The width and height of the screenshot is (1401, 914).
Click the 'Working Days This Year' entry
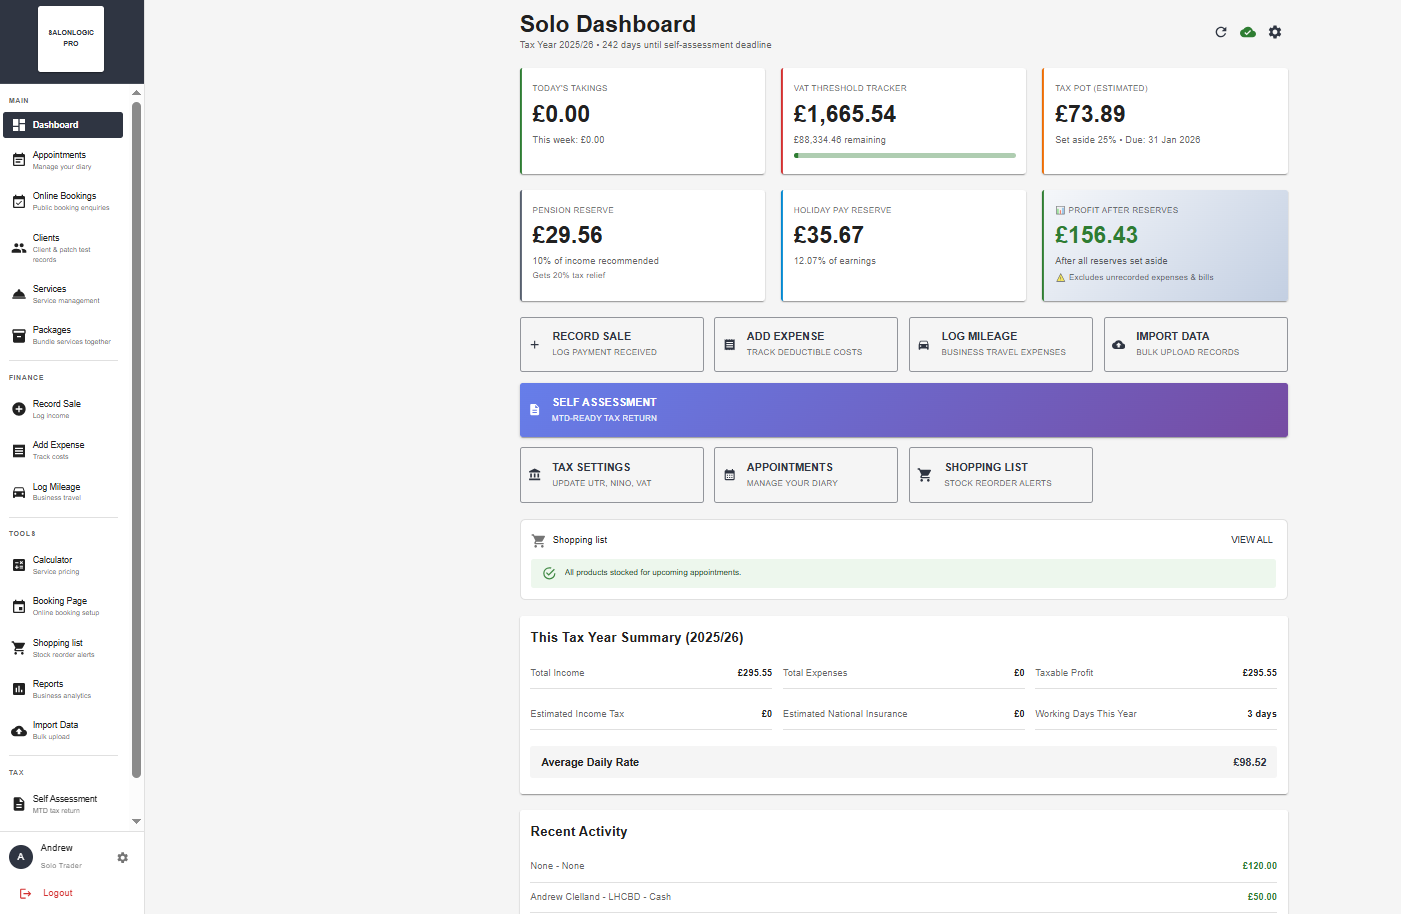pyautogui.click(x=1156, y=714)
